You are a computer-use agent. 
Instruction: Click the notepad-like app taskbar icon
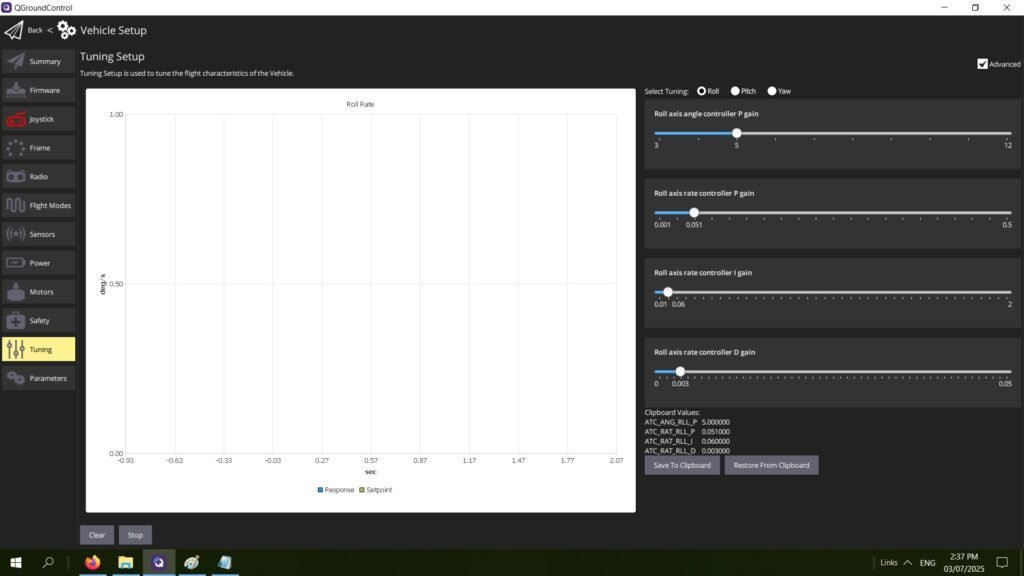coord(224,562)
